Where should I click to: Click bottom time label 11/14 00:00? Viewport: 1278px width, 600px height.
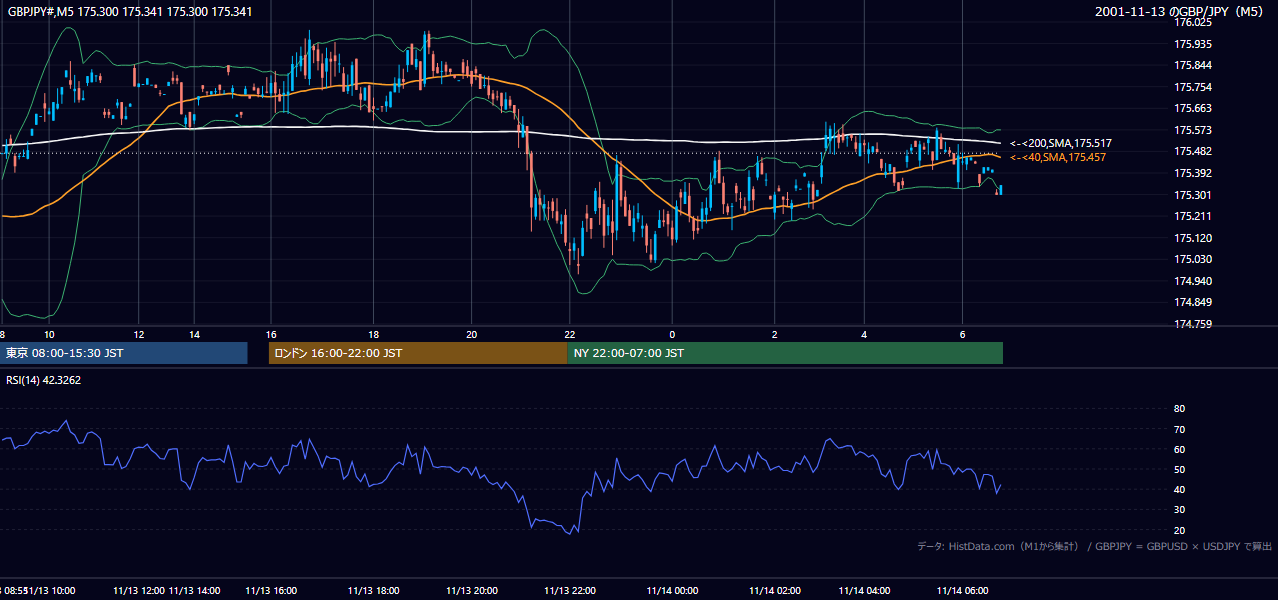(x=672, y=591)
